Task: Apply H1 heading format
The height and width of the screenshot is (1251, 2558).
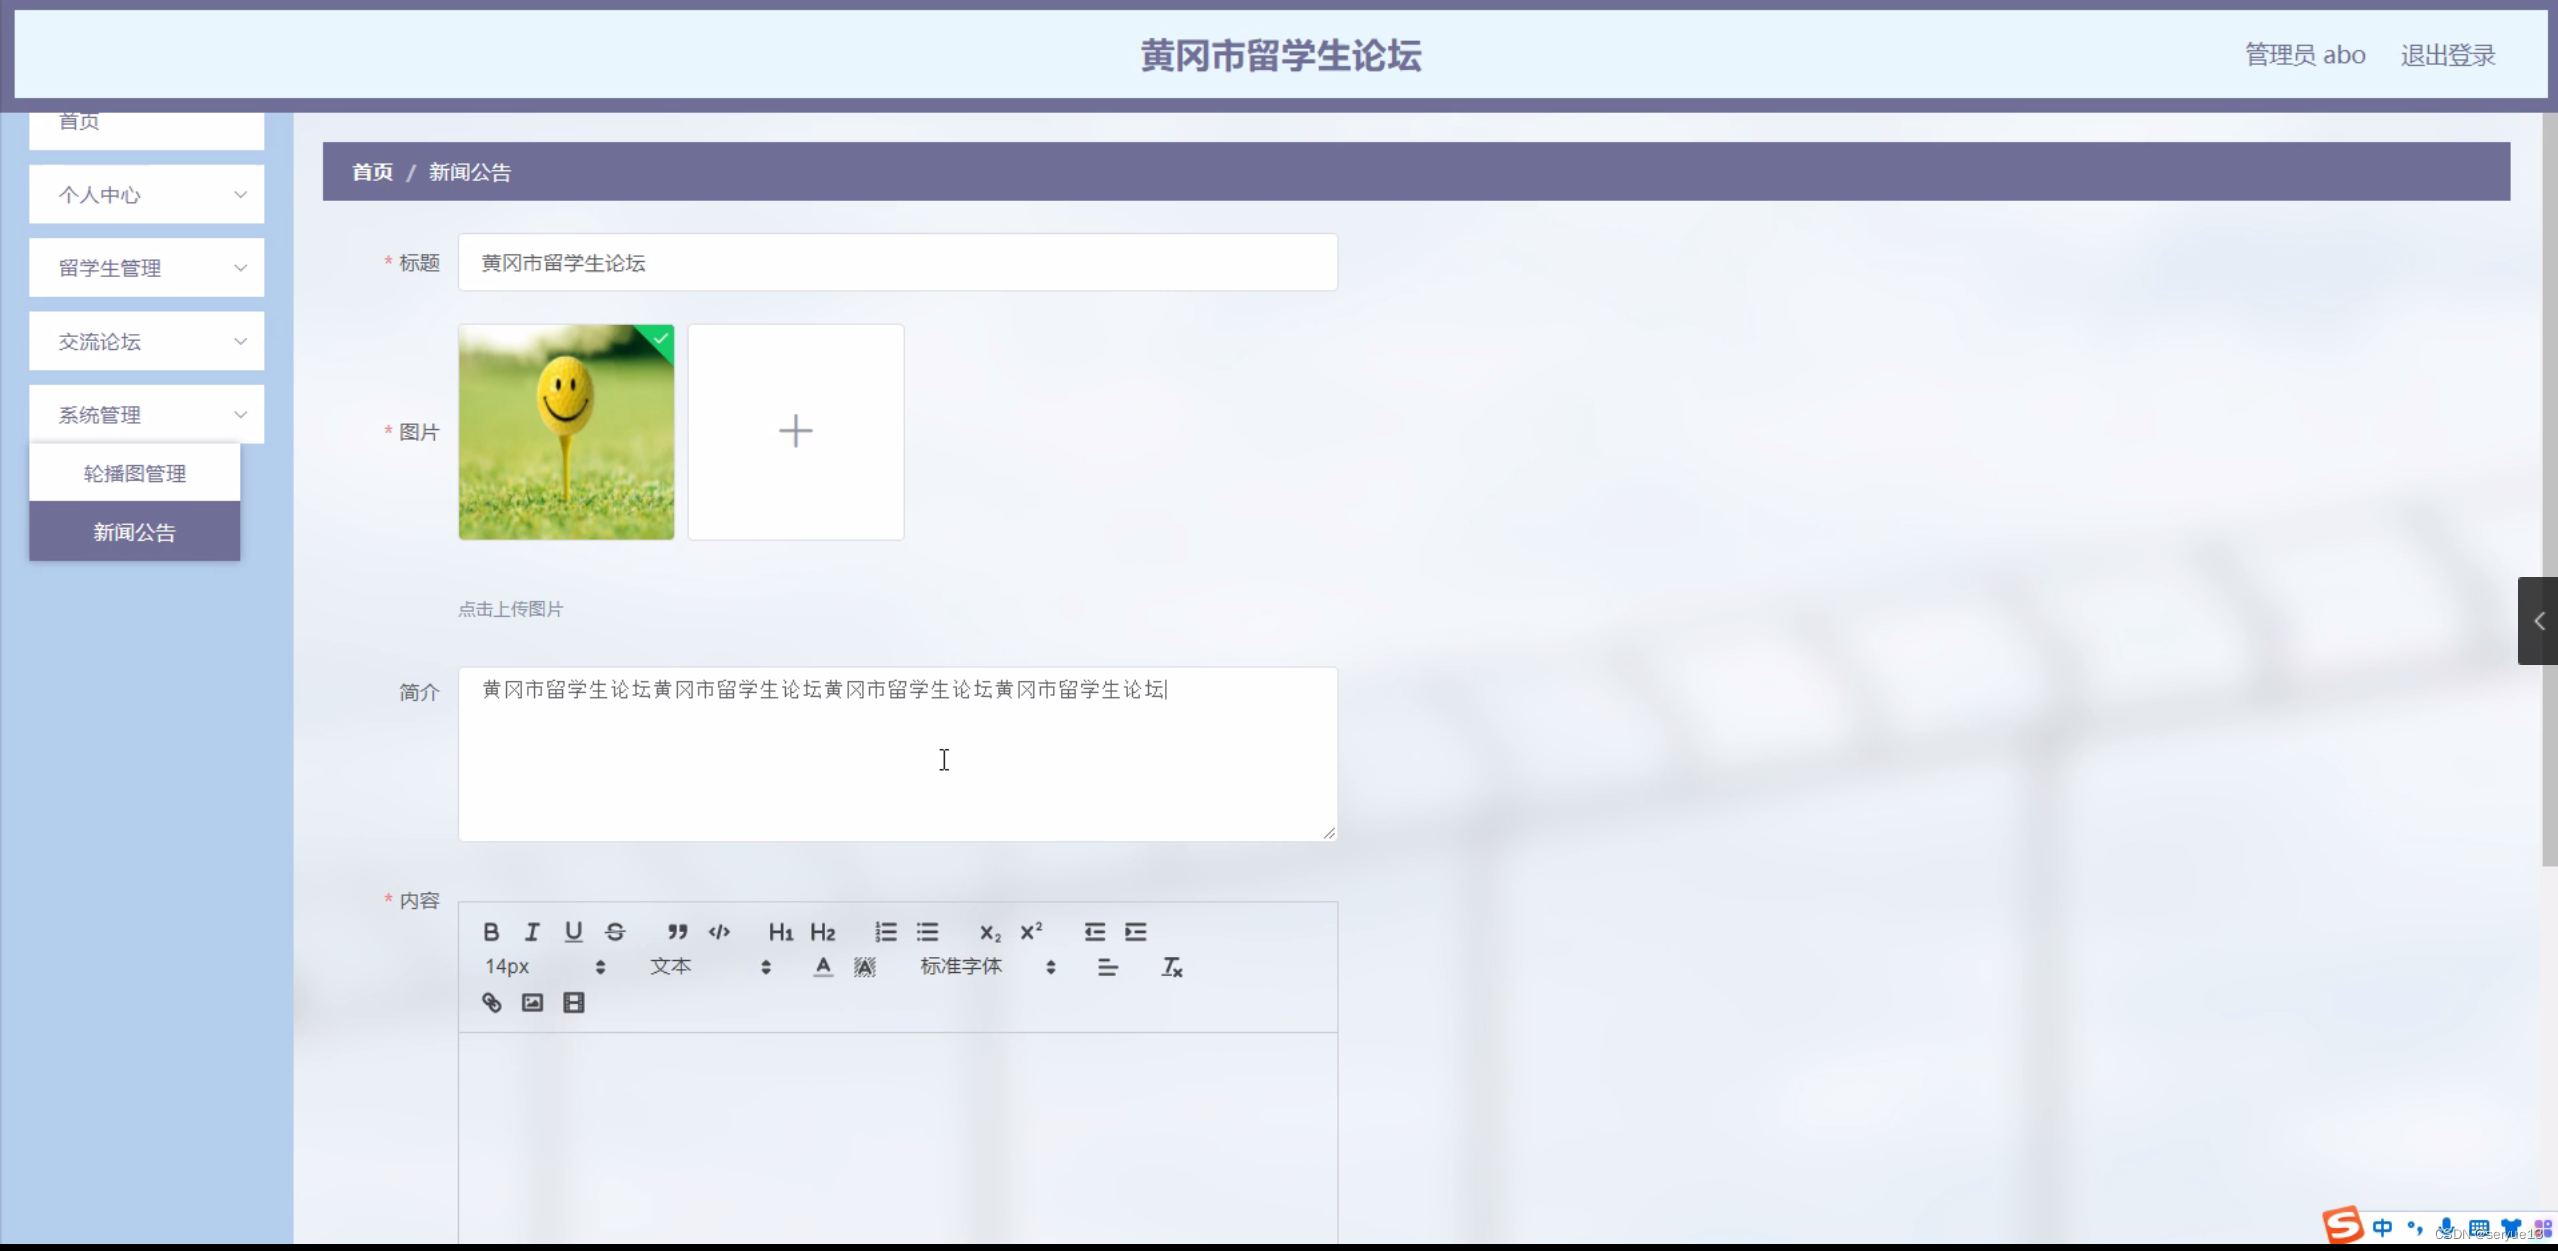Action: click(780, 932)
